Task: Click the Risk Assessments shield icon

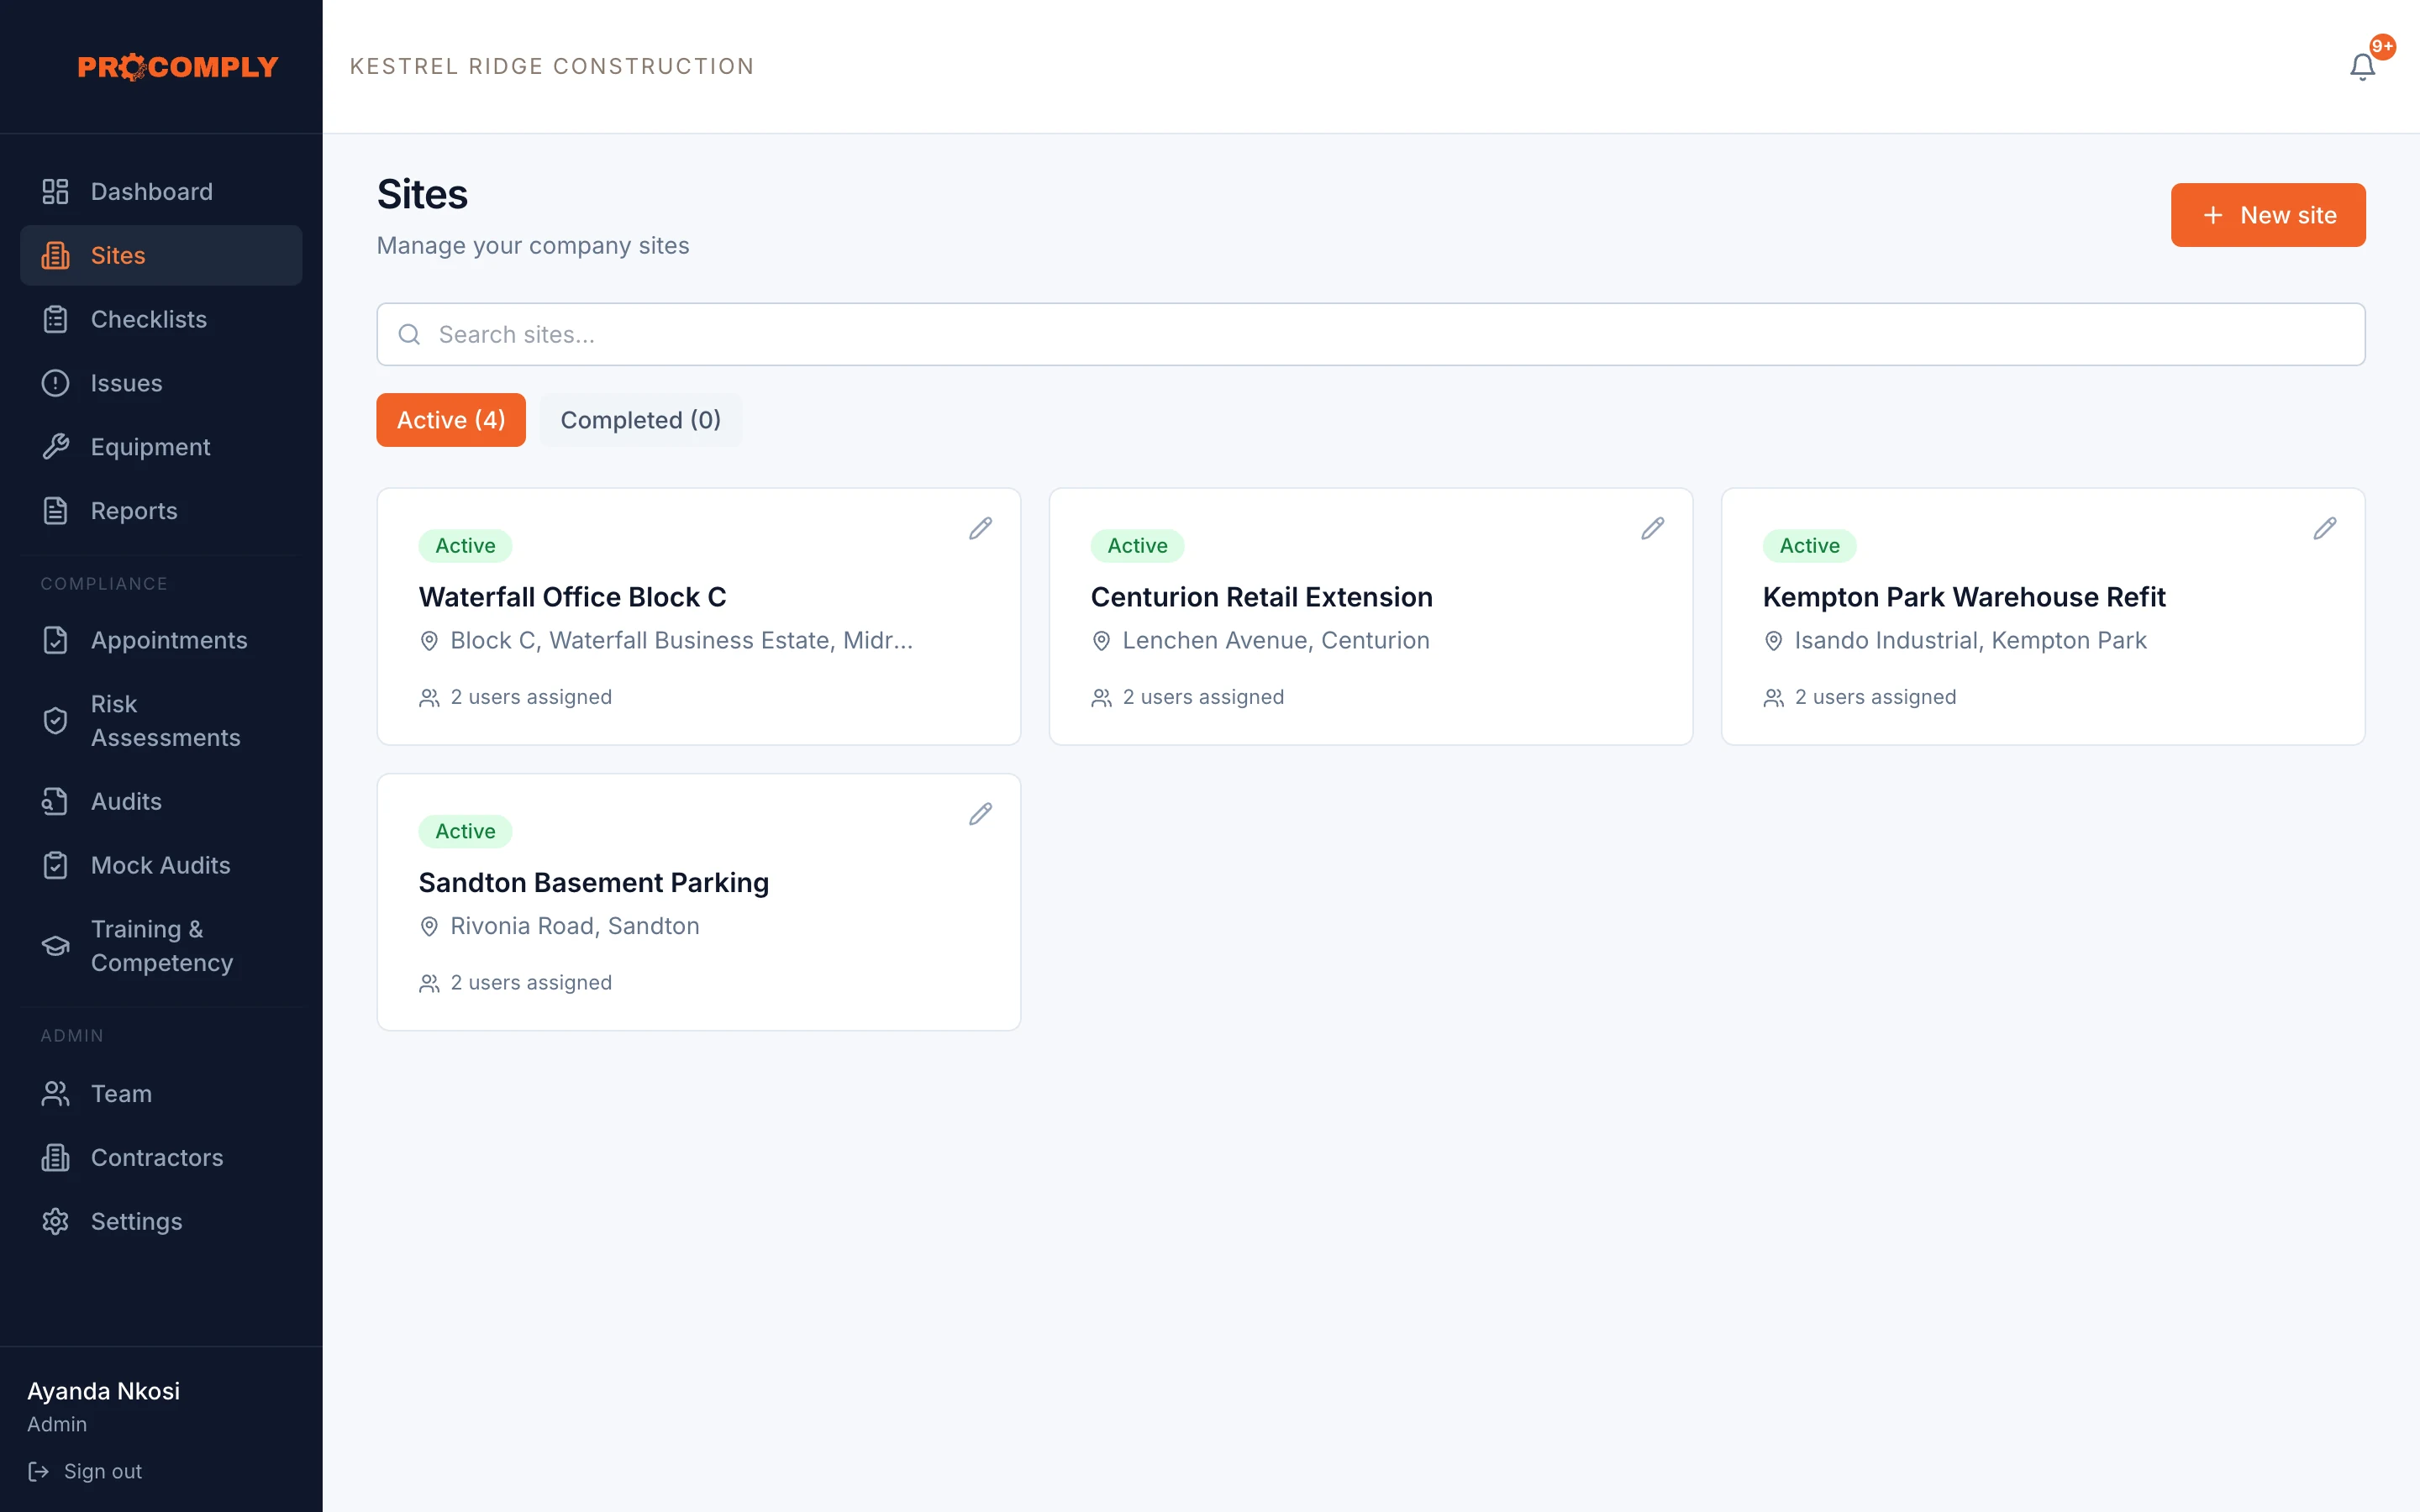Action: point(55,721)
